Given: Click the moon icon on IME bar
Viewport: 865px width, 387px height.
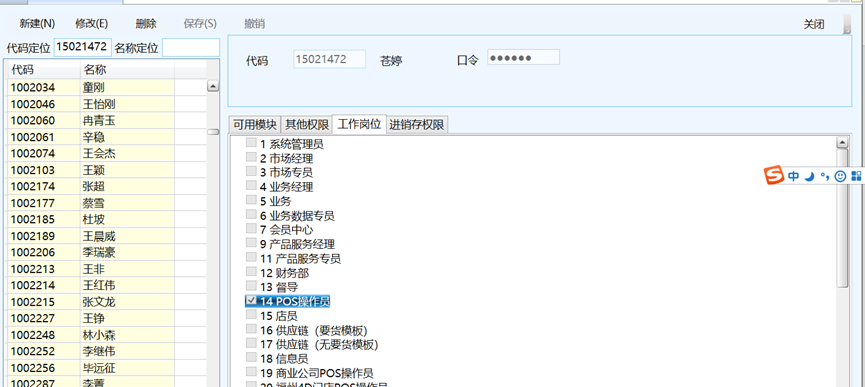Looking at the screenshot, I should pyautogui.click(x=809, y=176).
